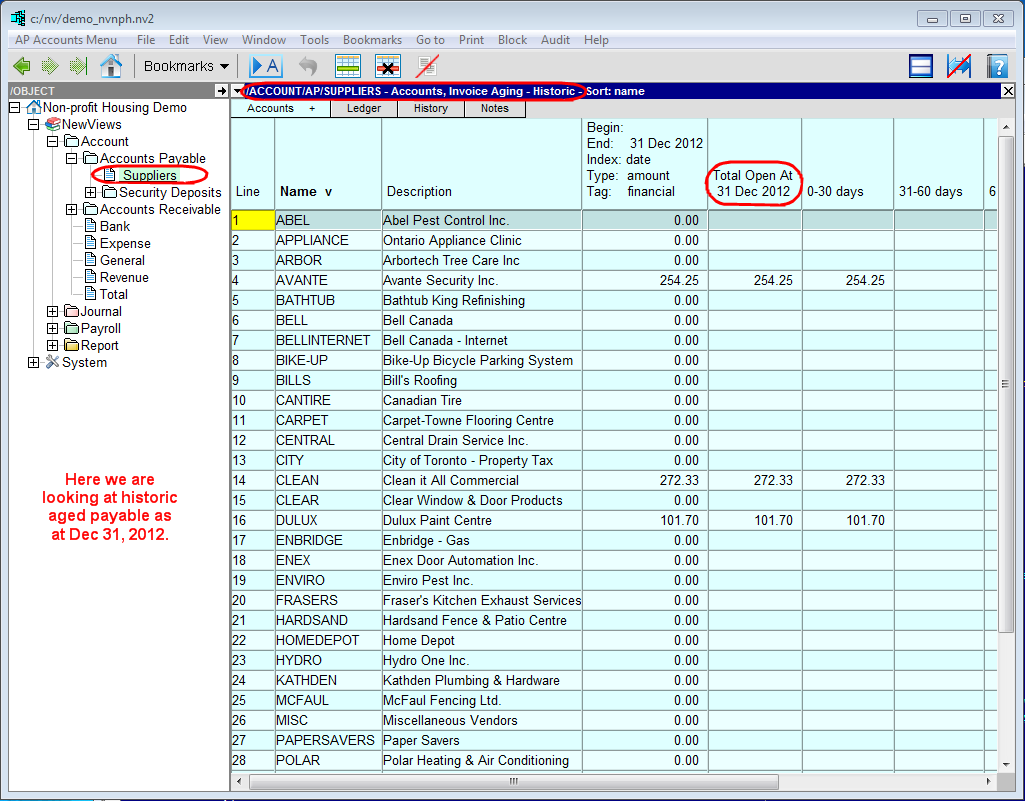Click the delete row icon with X
This screenshot has height=801, width=1025.
pos(388,66)
